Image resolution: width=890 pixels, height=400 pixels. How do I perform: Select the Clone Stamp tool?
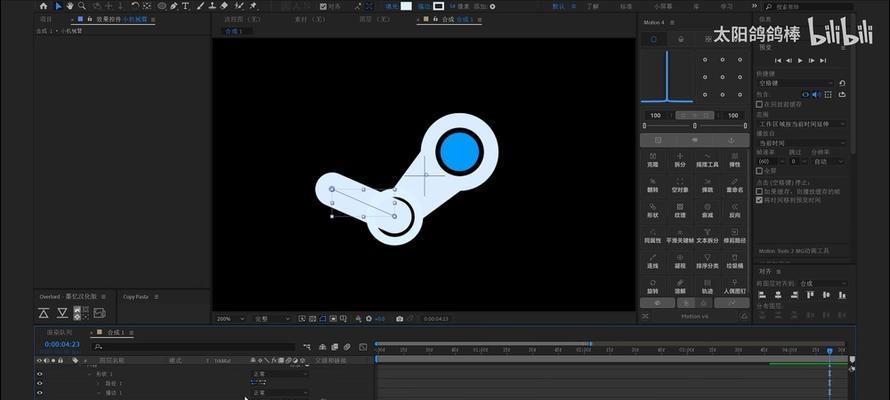pos(212,6)
